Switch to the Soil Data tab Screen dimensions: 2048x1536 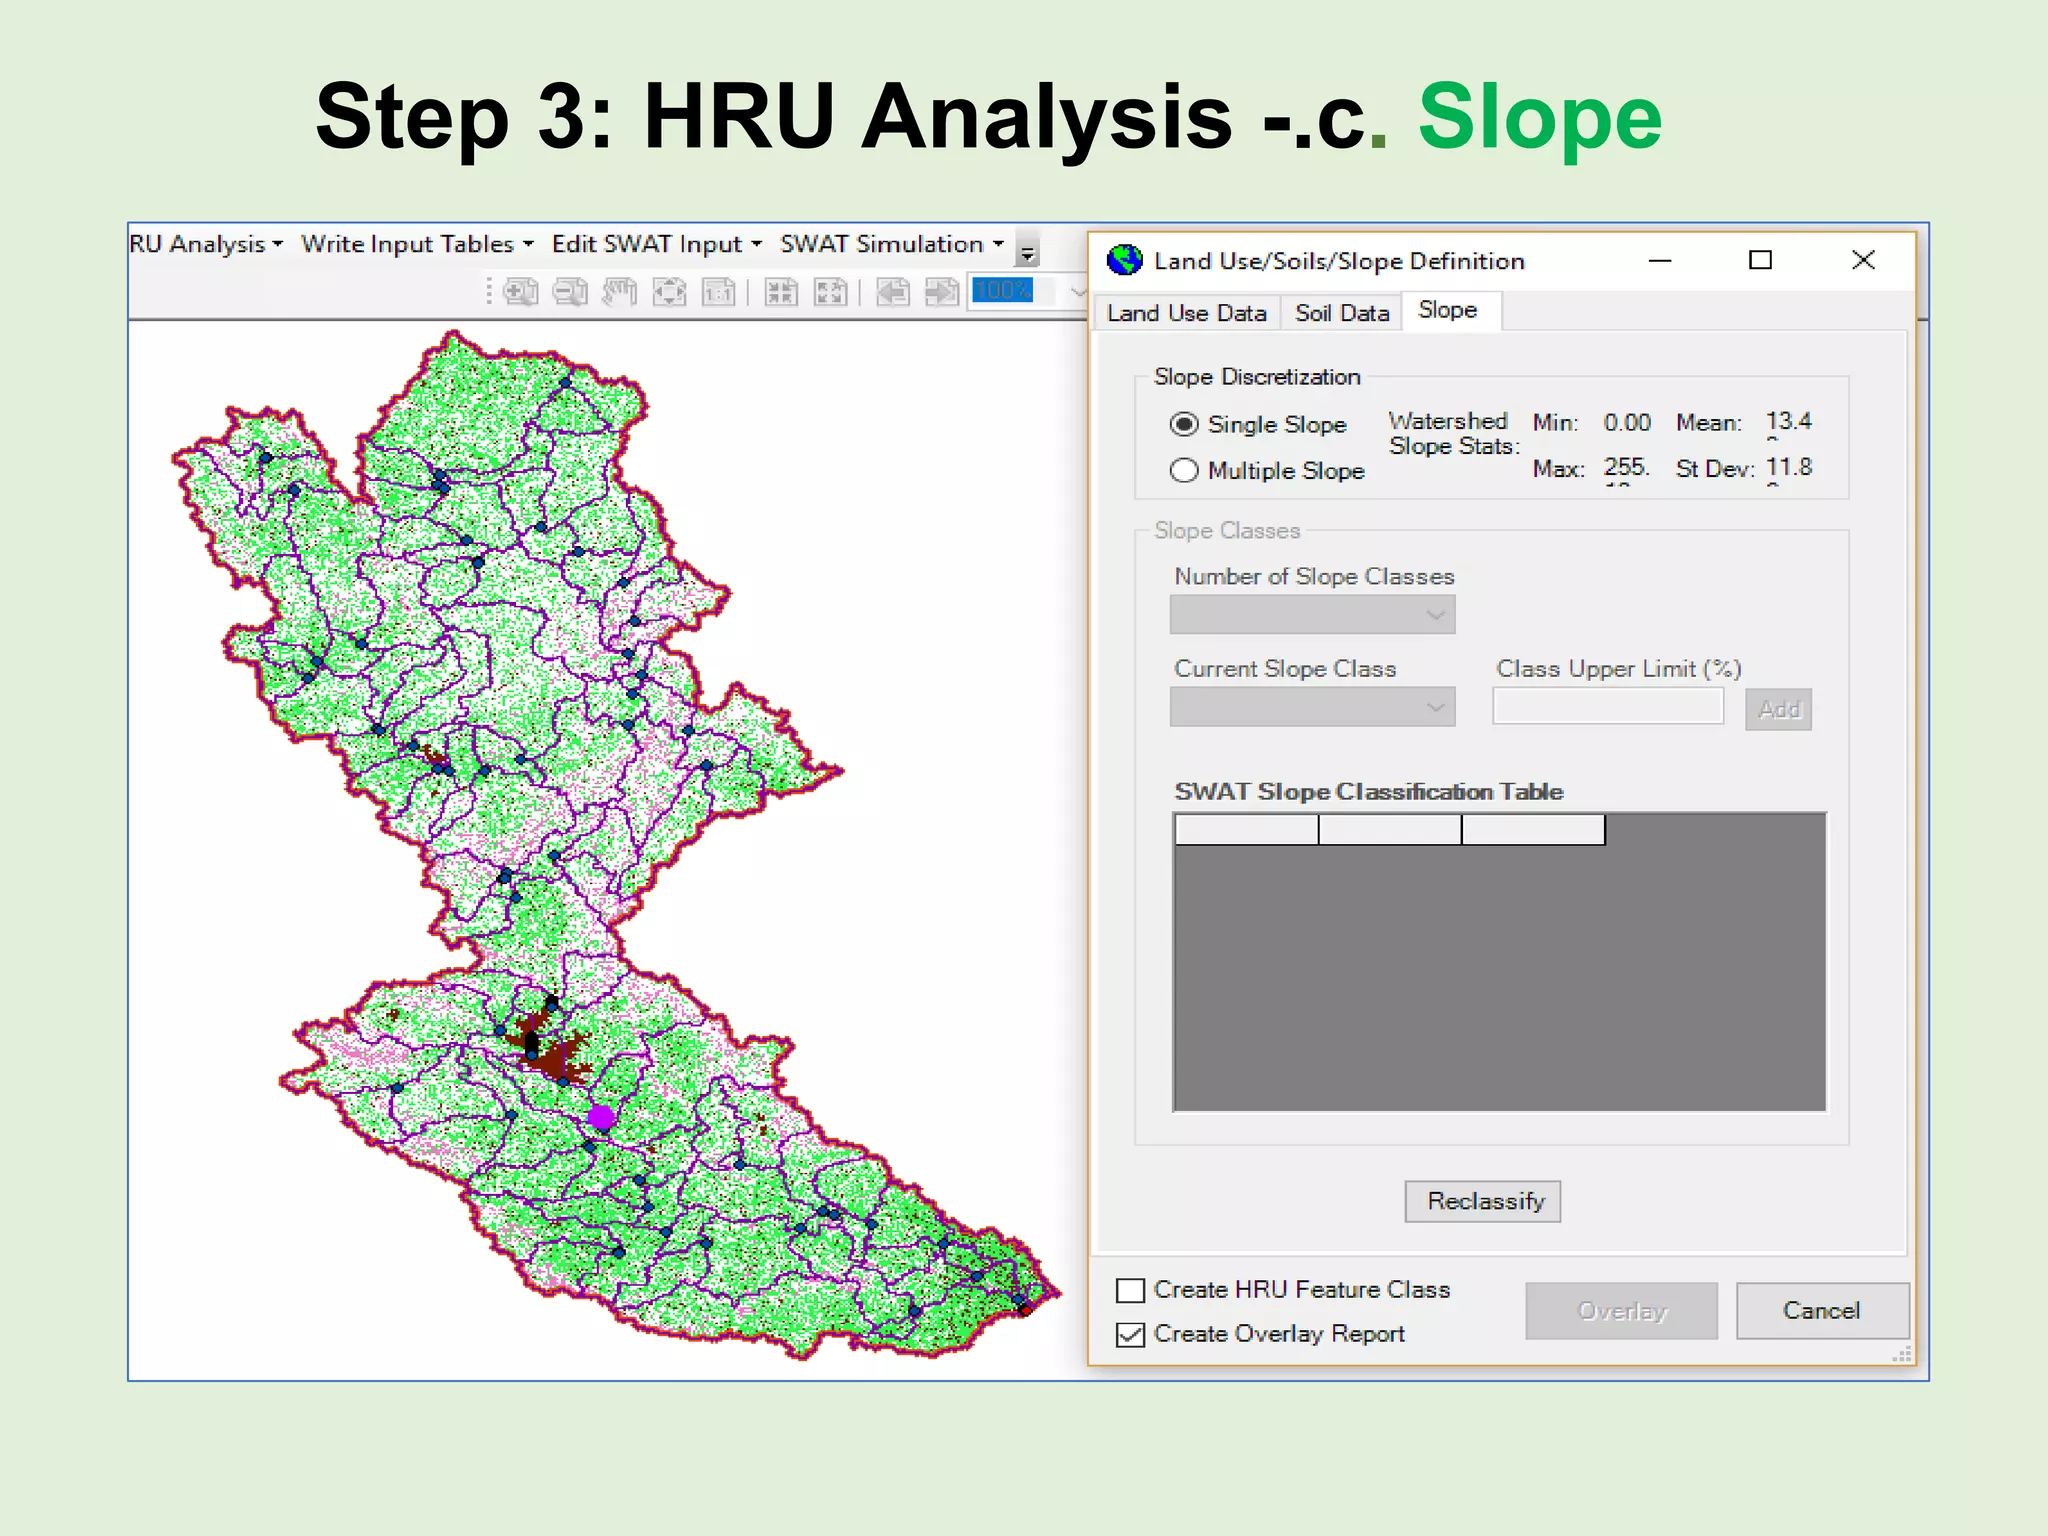[1342, 313]
